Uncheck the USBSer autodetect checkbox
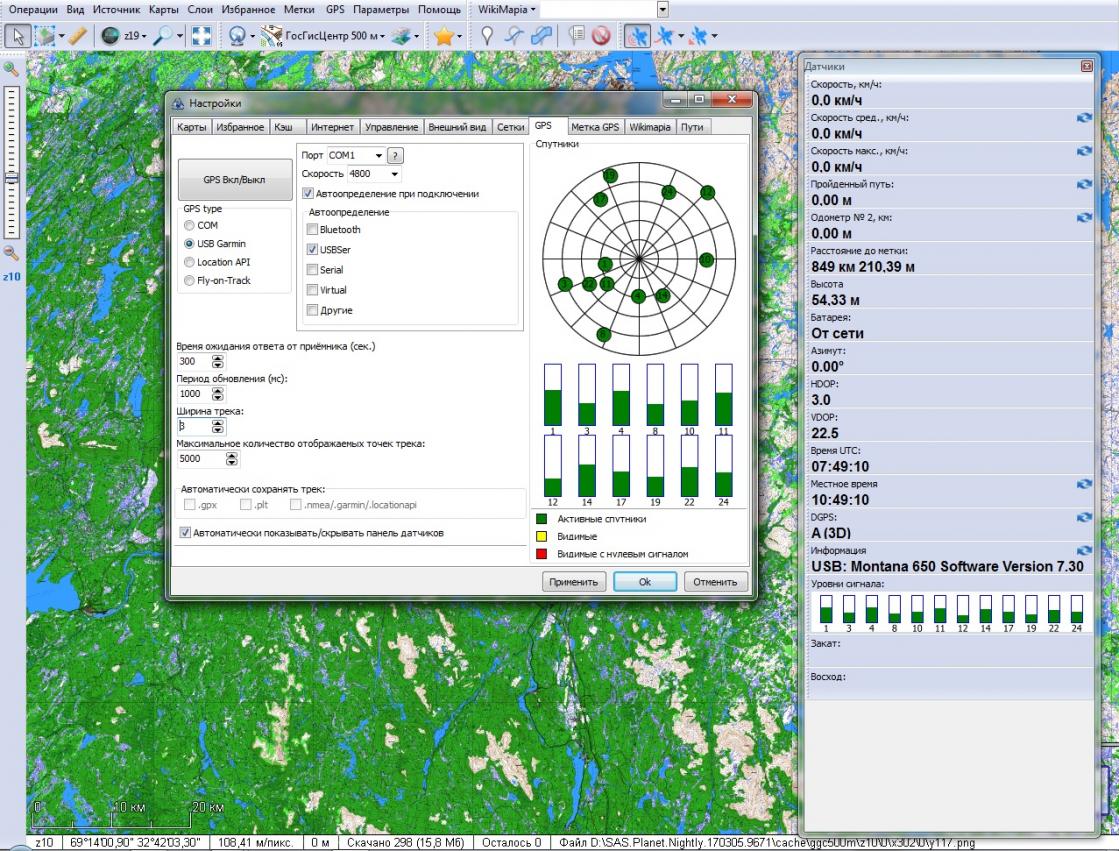This screenshot has height=851, width=1119. coord(312,250)
